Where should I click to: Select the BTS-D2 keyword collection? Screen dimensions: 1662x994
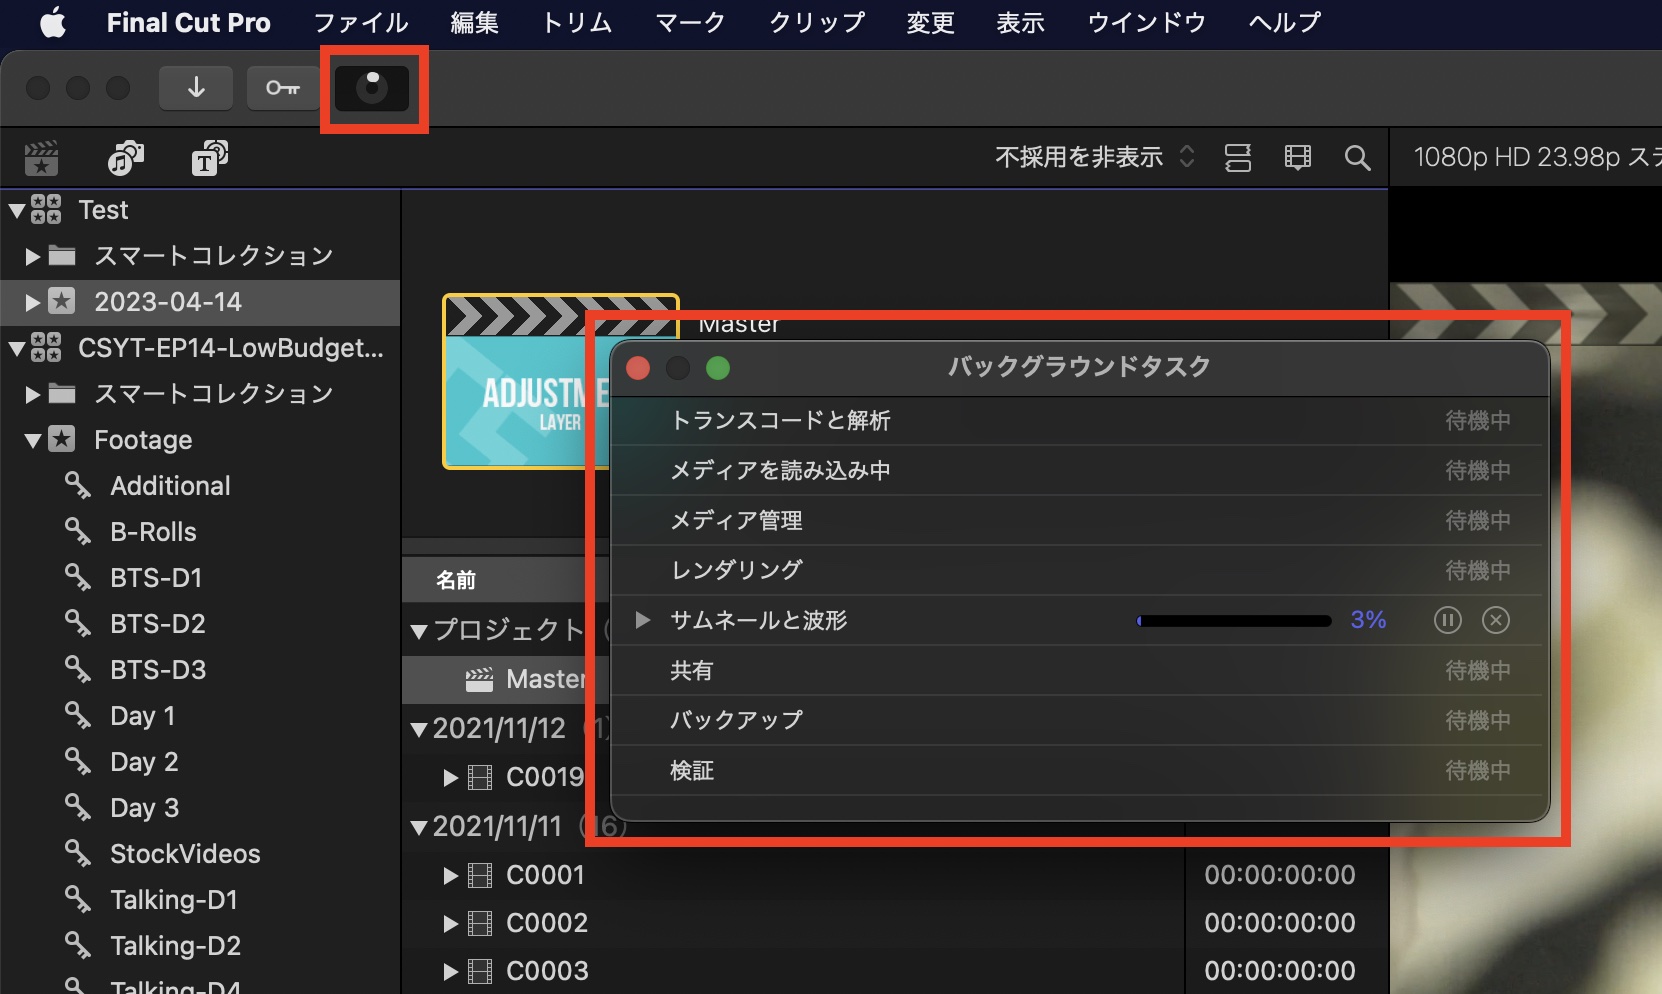pyautogui.click(x=158, y=624)
